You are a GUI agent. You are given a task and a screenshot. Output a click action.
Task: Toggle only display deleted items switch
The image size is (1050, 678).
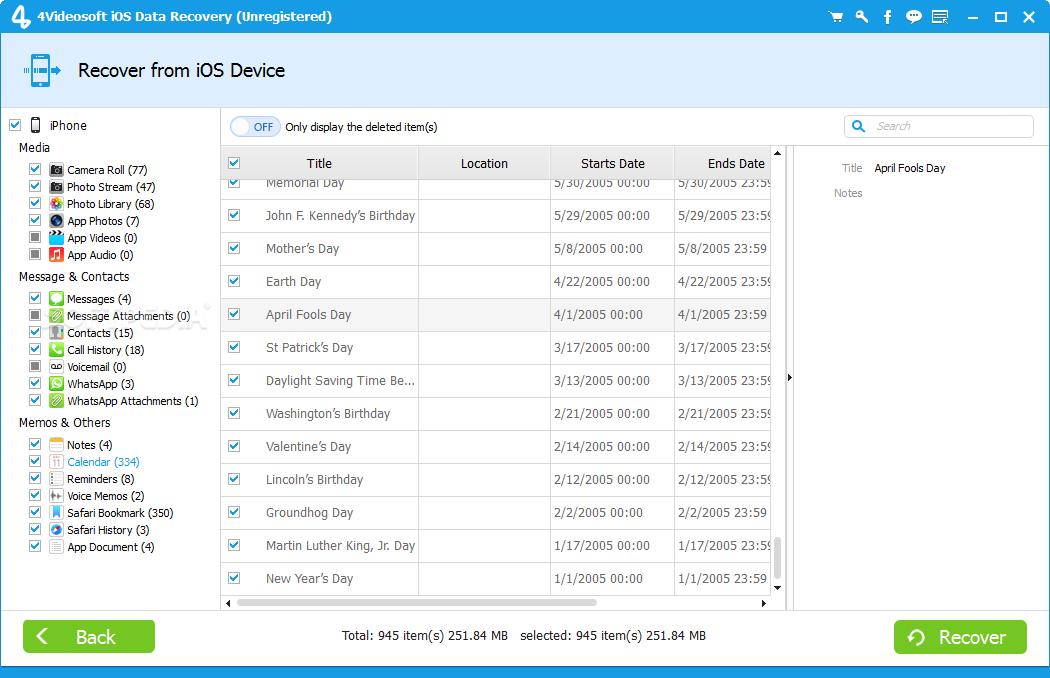(255, 127)
